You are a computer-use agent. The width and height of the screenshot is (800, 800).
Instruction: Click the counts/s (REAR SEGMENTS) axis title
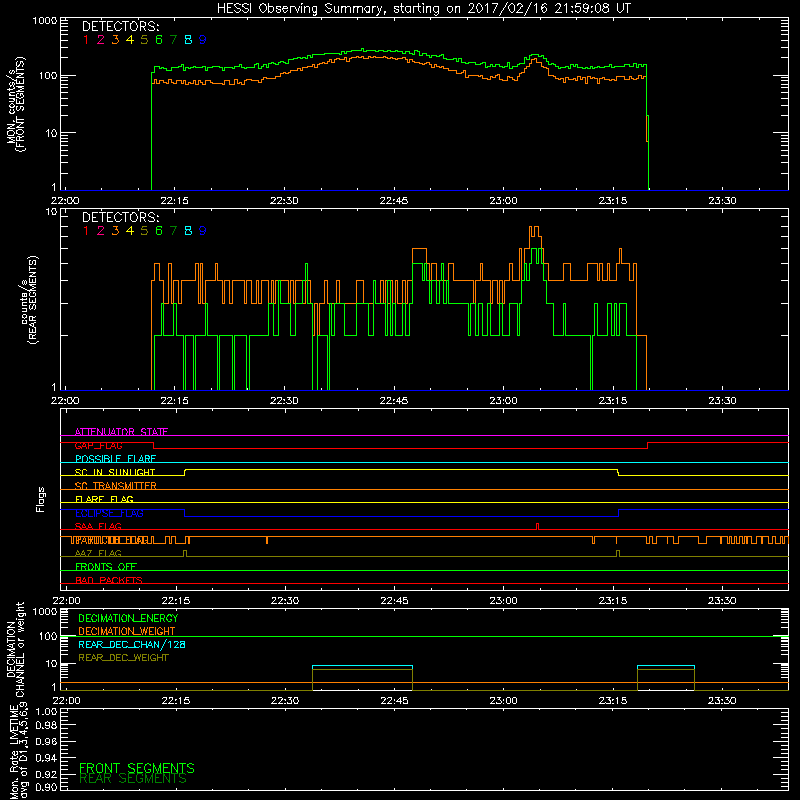point(29,299)
